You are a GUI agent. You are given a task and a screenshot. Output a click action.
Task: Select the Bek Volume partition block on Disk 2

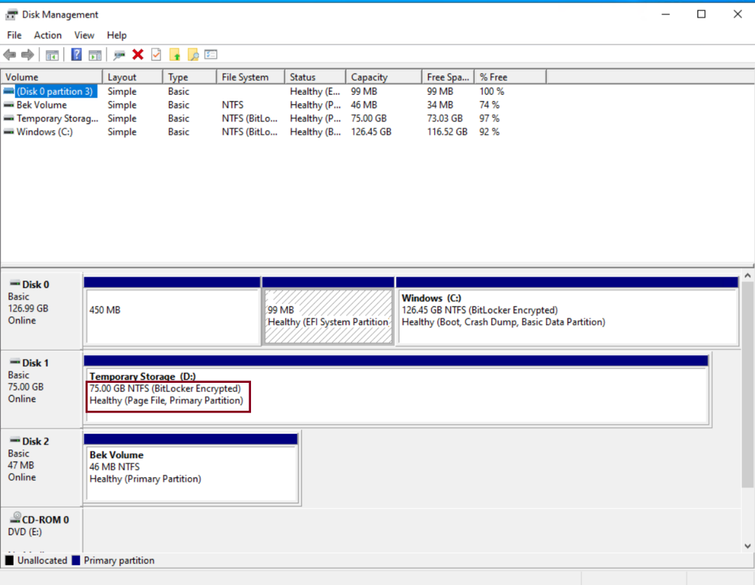pos(191,468)
